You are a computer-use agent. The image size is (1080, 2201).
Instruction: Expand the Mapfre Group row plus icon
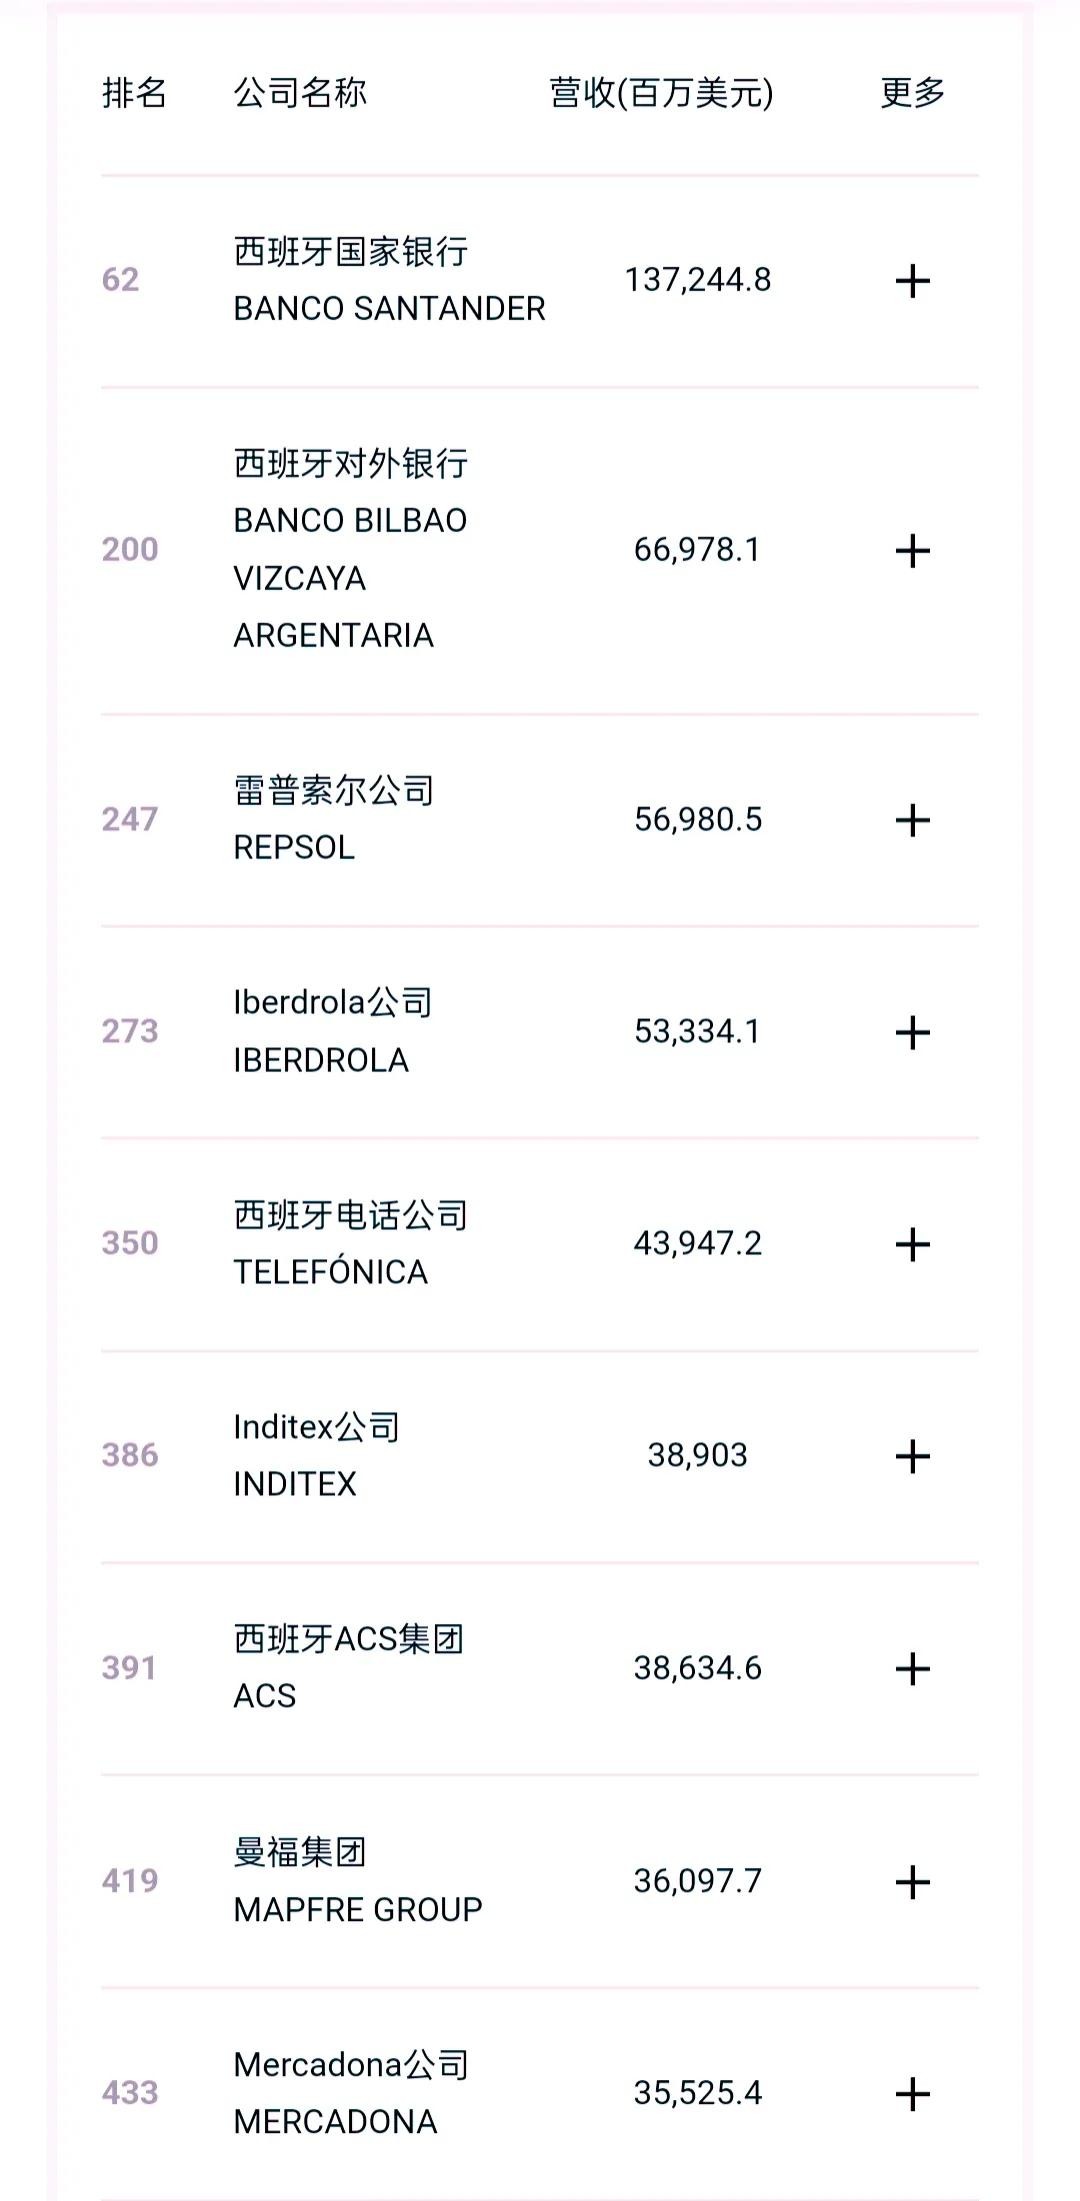(x=912, y=1882)
